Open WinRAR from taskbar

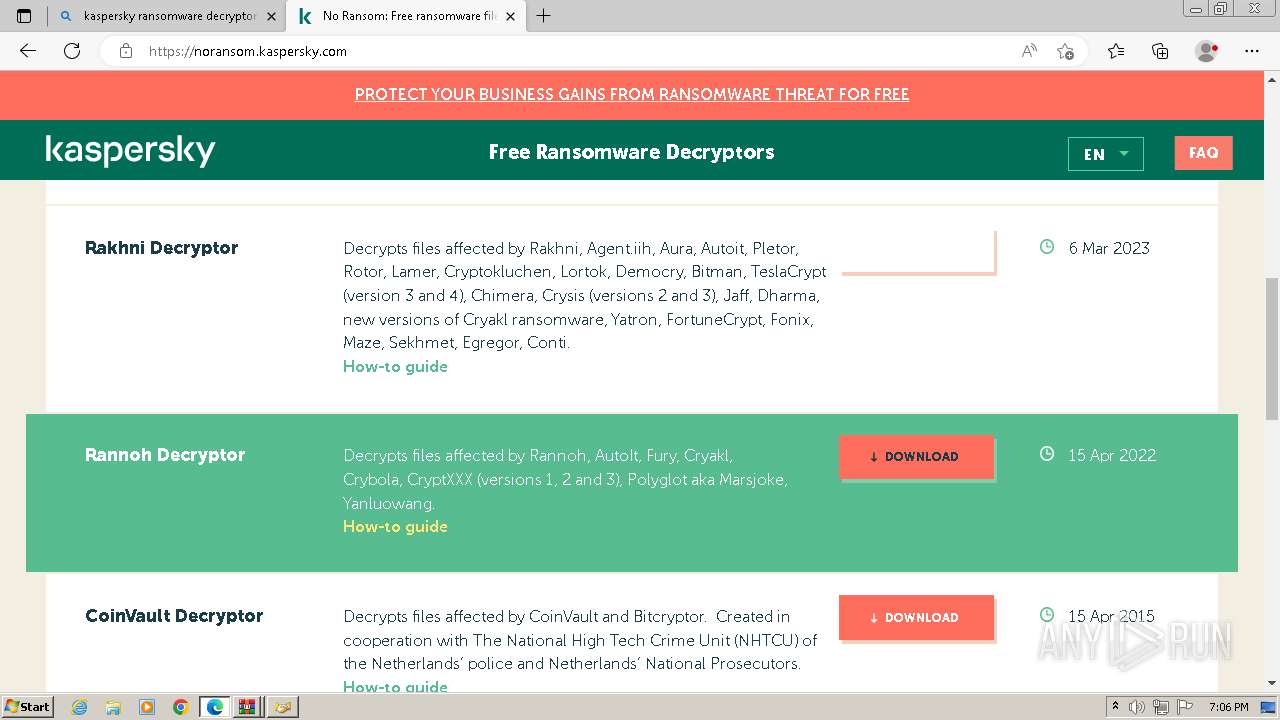click(x=247, y=707)
